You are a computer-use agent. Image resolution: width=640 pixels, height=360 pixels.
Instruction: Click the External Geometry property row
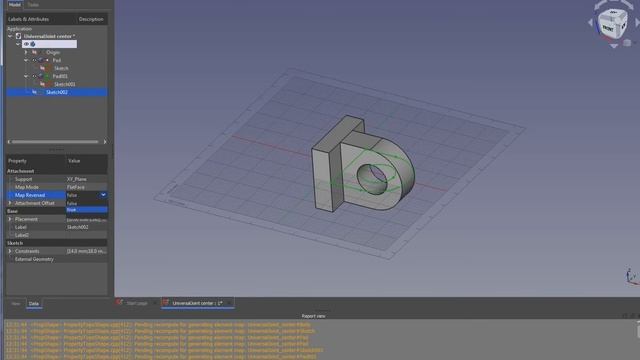coord(57,259)
